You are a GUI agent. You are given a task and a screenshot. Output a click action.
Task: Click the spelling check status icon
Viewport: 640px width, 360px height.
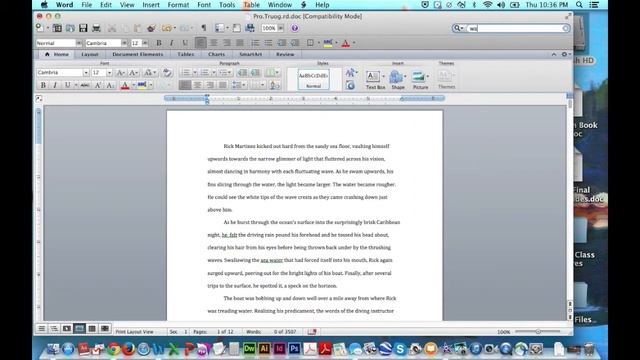312,331
